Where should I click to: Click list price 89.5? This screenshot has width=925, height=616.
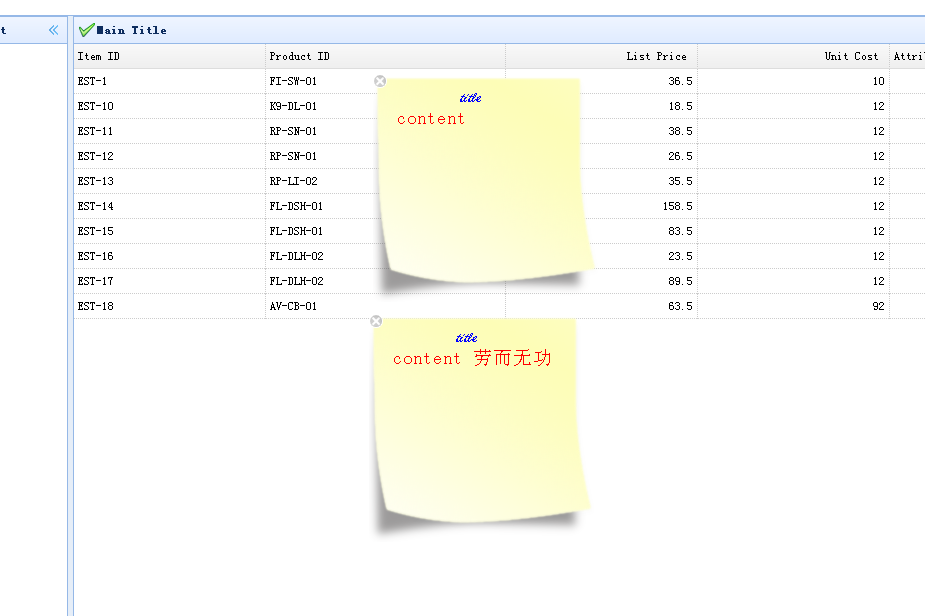point(680,281)
